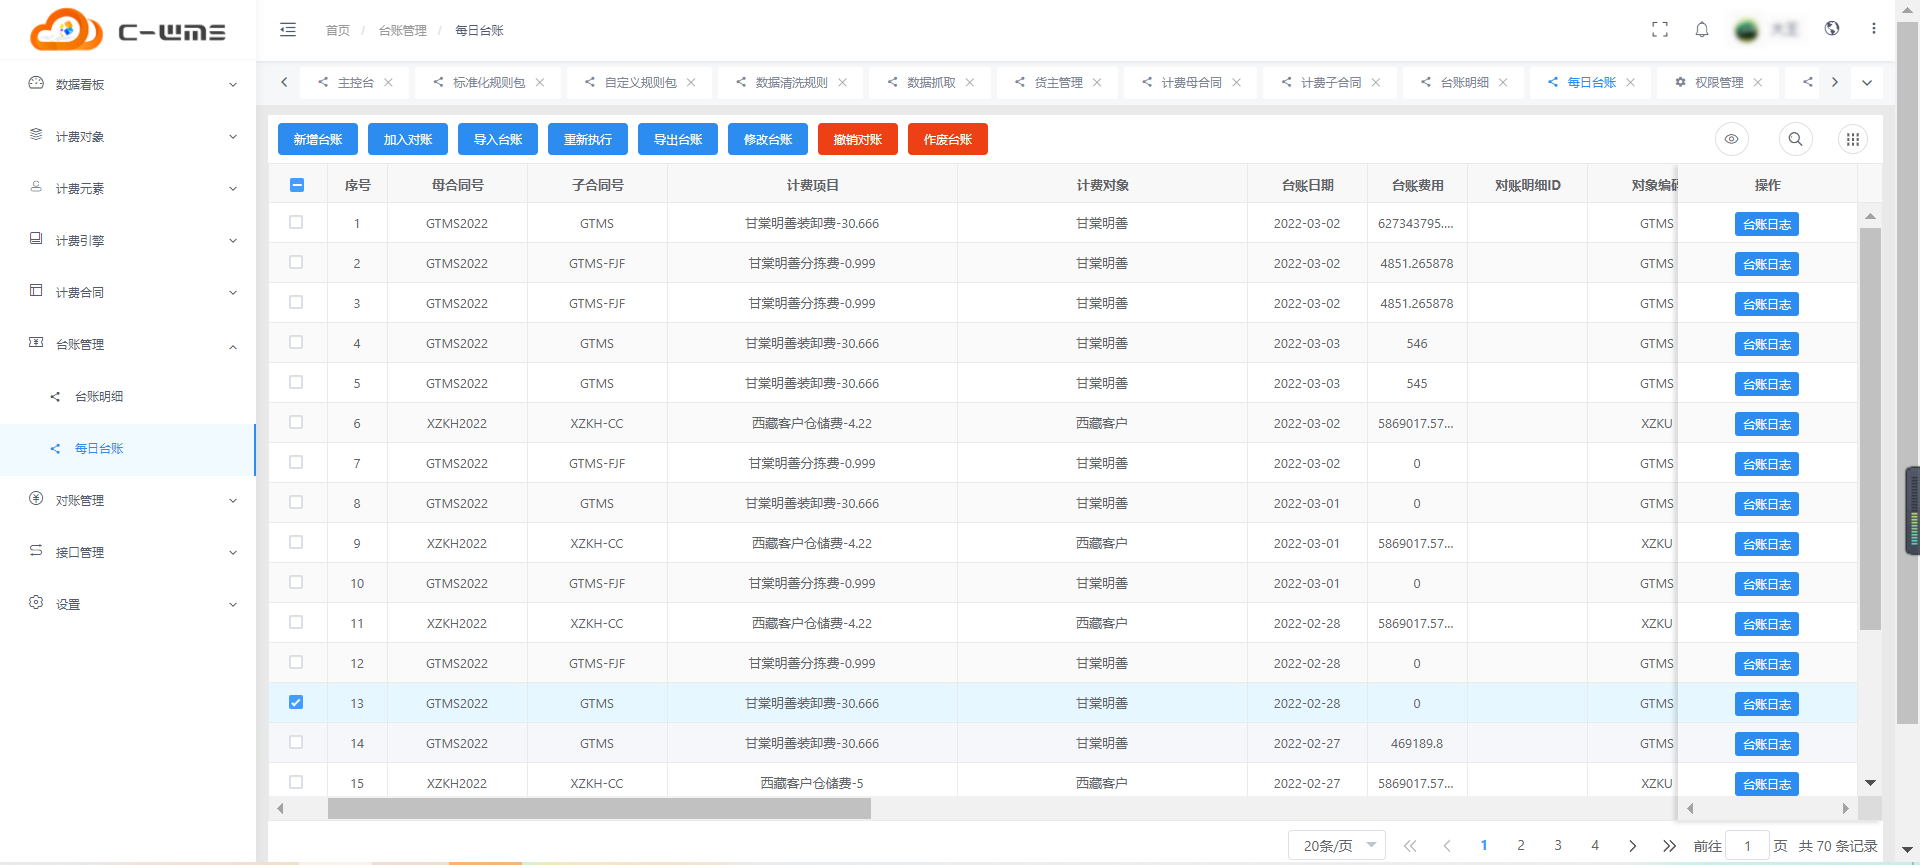Click the 导入台账 button

click(498, 139)
